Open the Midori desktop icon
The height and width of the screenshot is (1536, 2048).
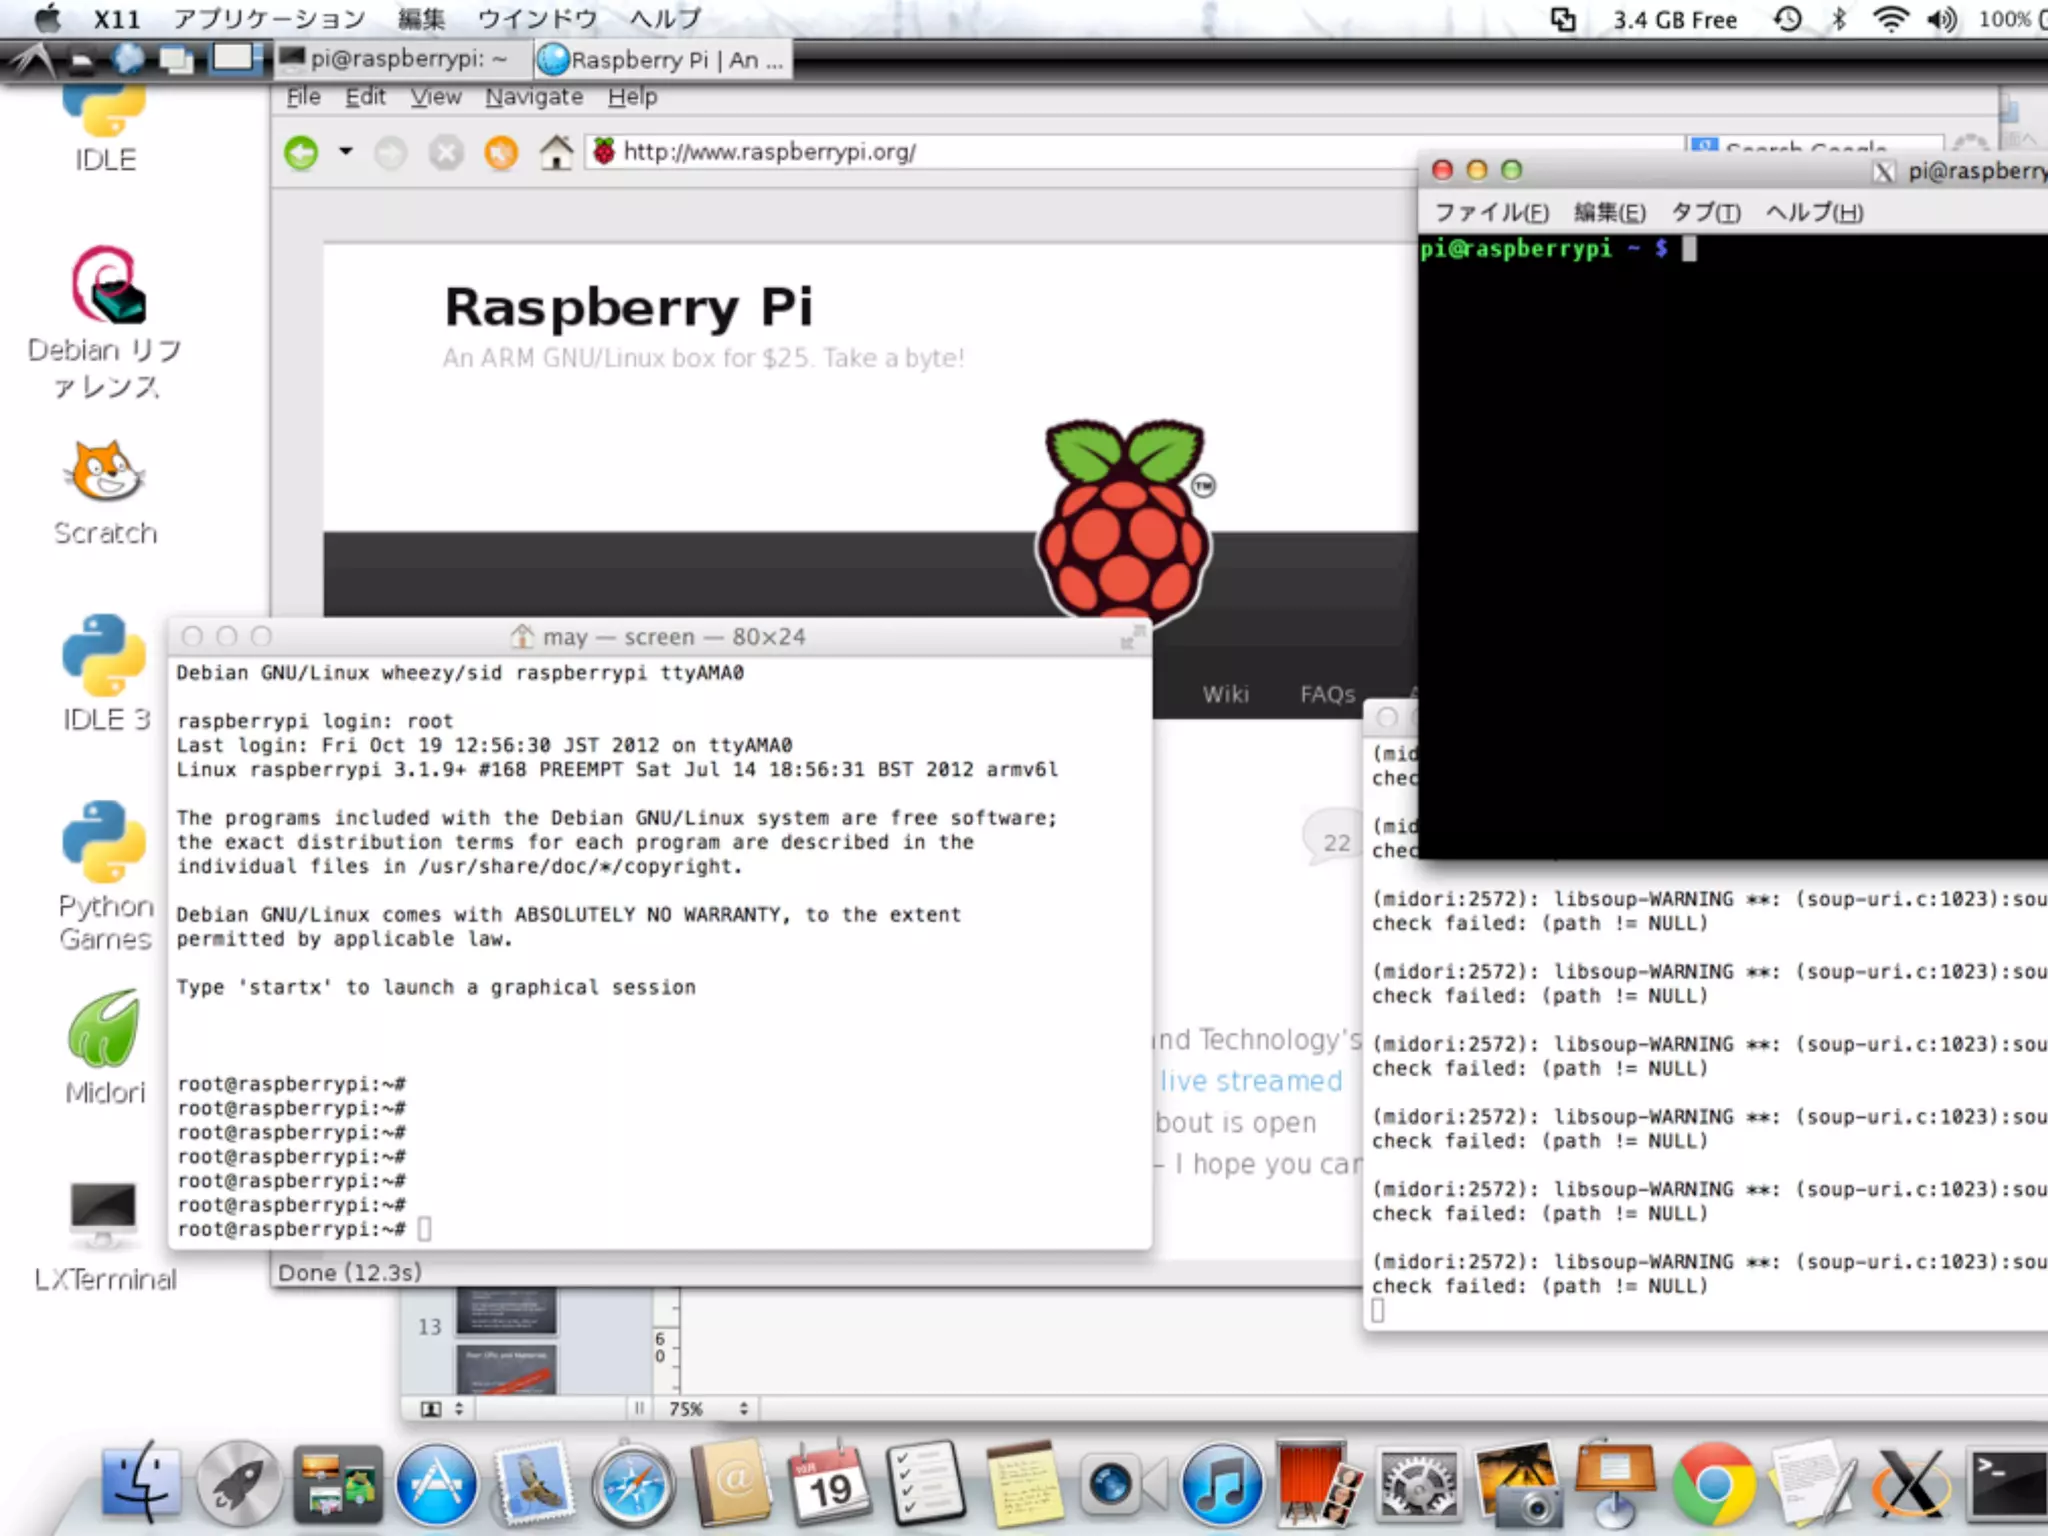(x=104, y=1030)
